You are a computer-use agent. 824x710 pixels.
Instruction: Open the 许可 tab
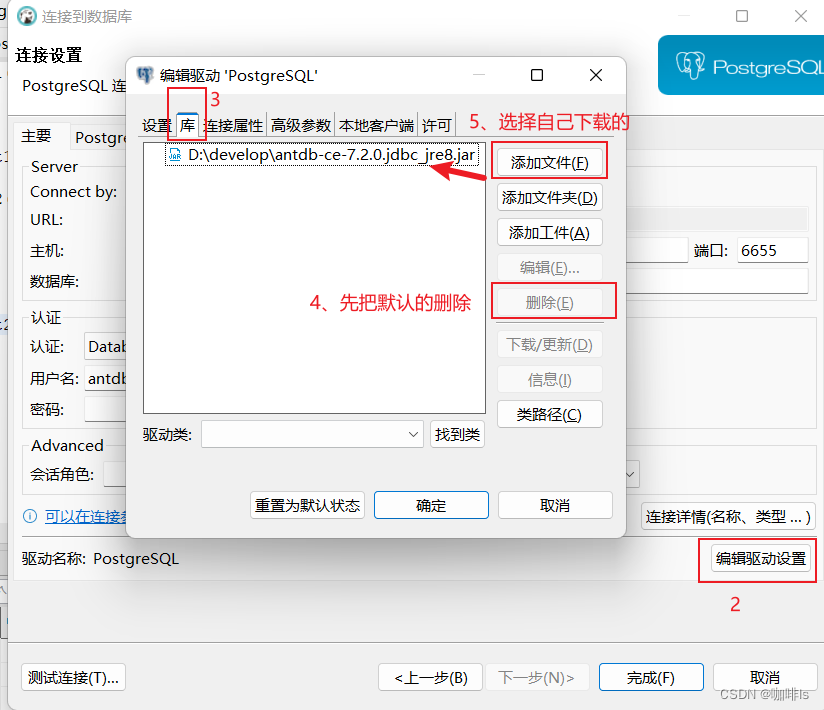point(437,126)
